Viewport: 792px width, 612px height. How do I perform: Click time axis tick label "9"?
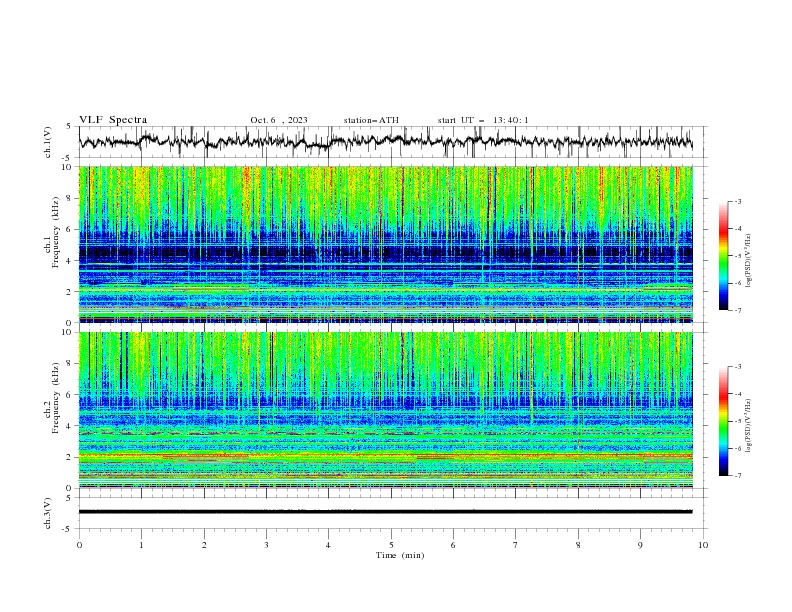pyautogui.click(x=640, y=545)
